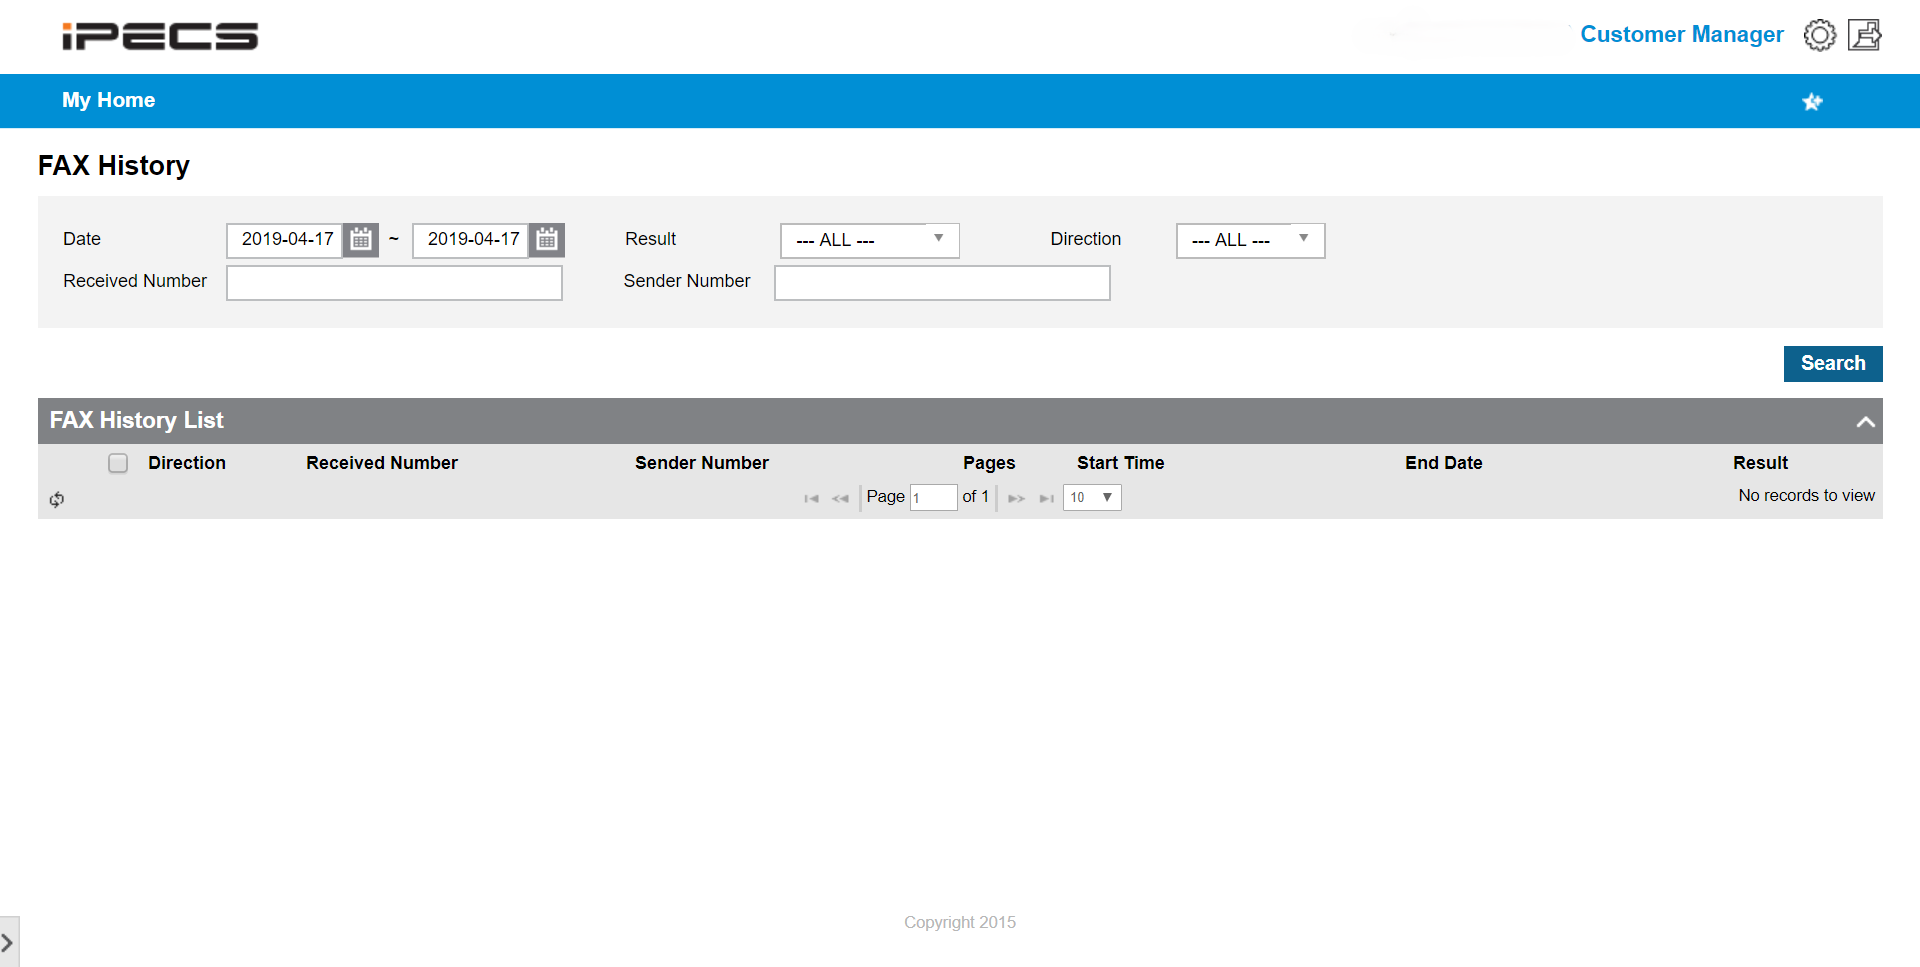This screenshot has width=1920, height=967.
Task: Open the Result filter dropdown
Action: coord(869,240)
